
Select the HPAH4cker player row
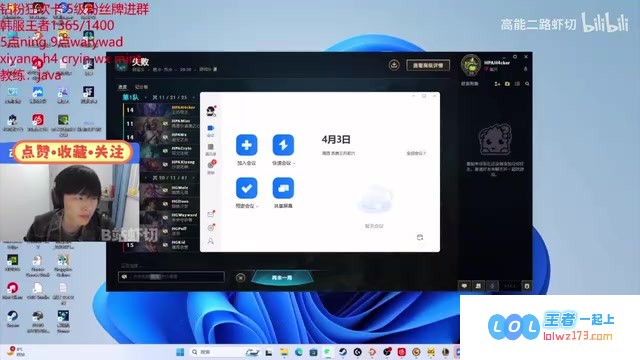click(x=161, y=110)
